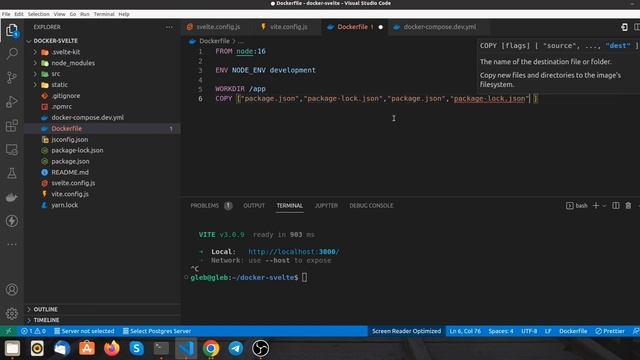Screen dimensions: 640x360
Task: Open the terminal launch profile dropdown arrow
Action: point(604,206)
